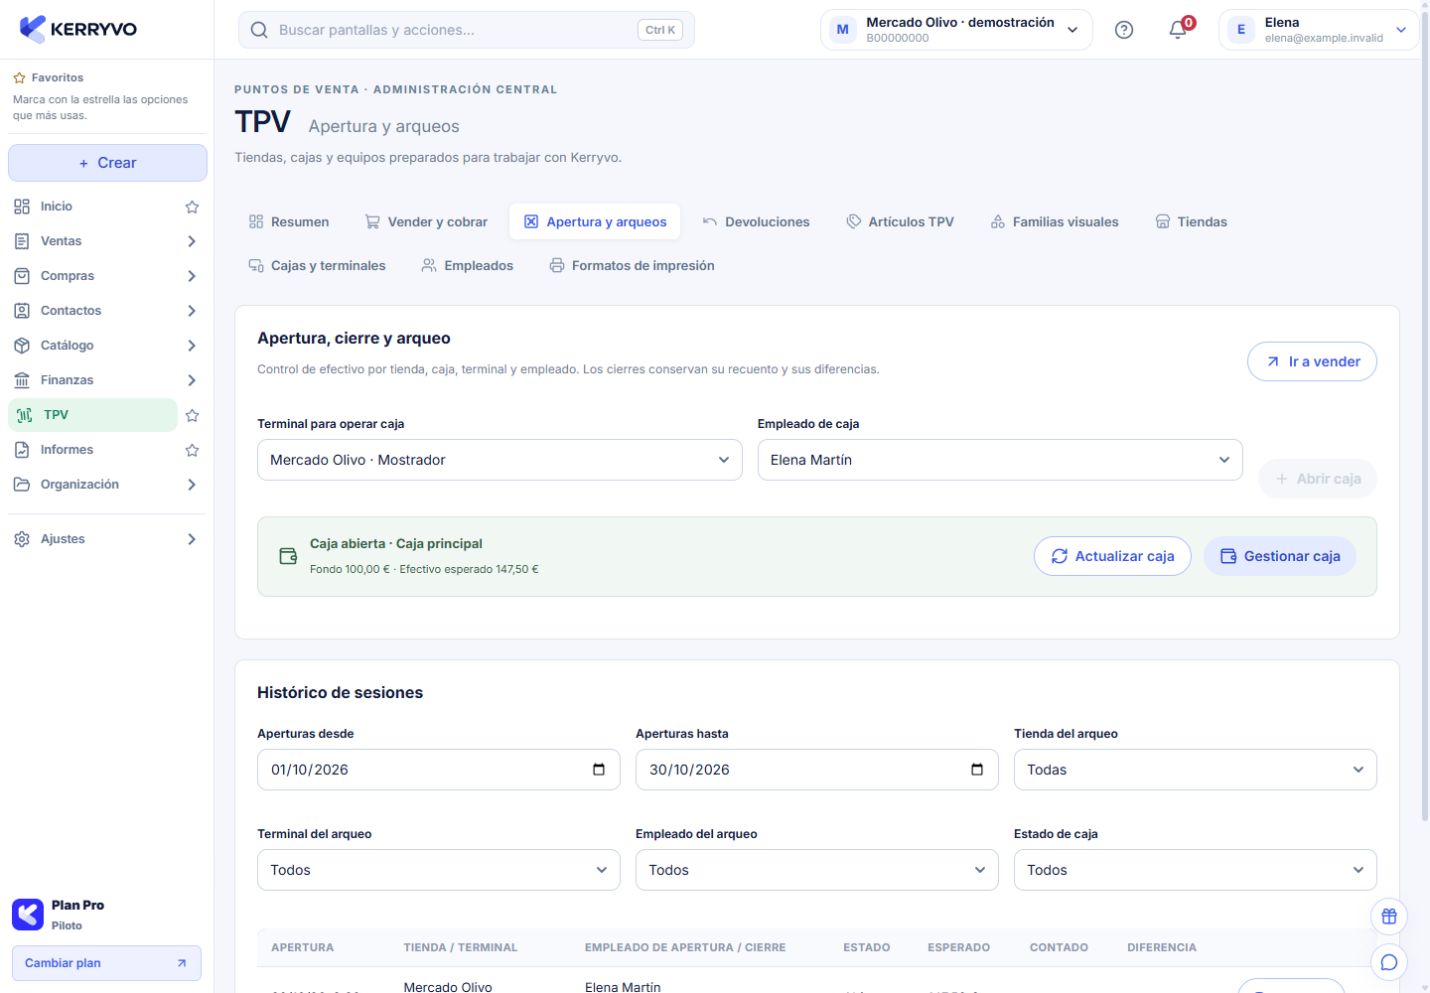Viewport: 1430px width, 993px height.
Task: Toggle the star next to Informes
Action: coord(192,450)
